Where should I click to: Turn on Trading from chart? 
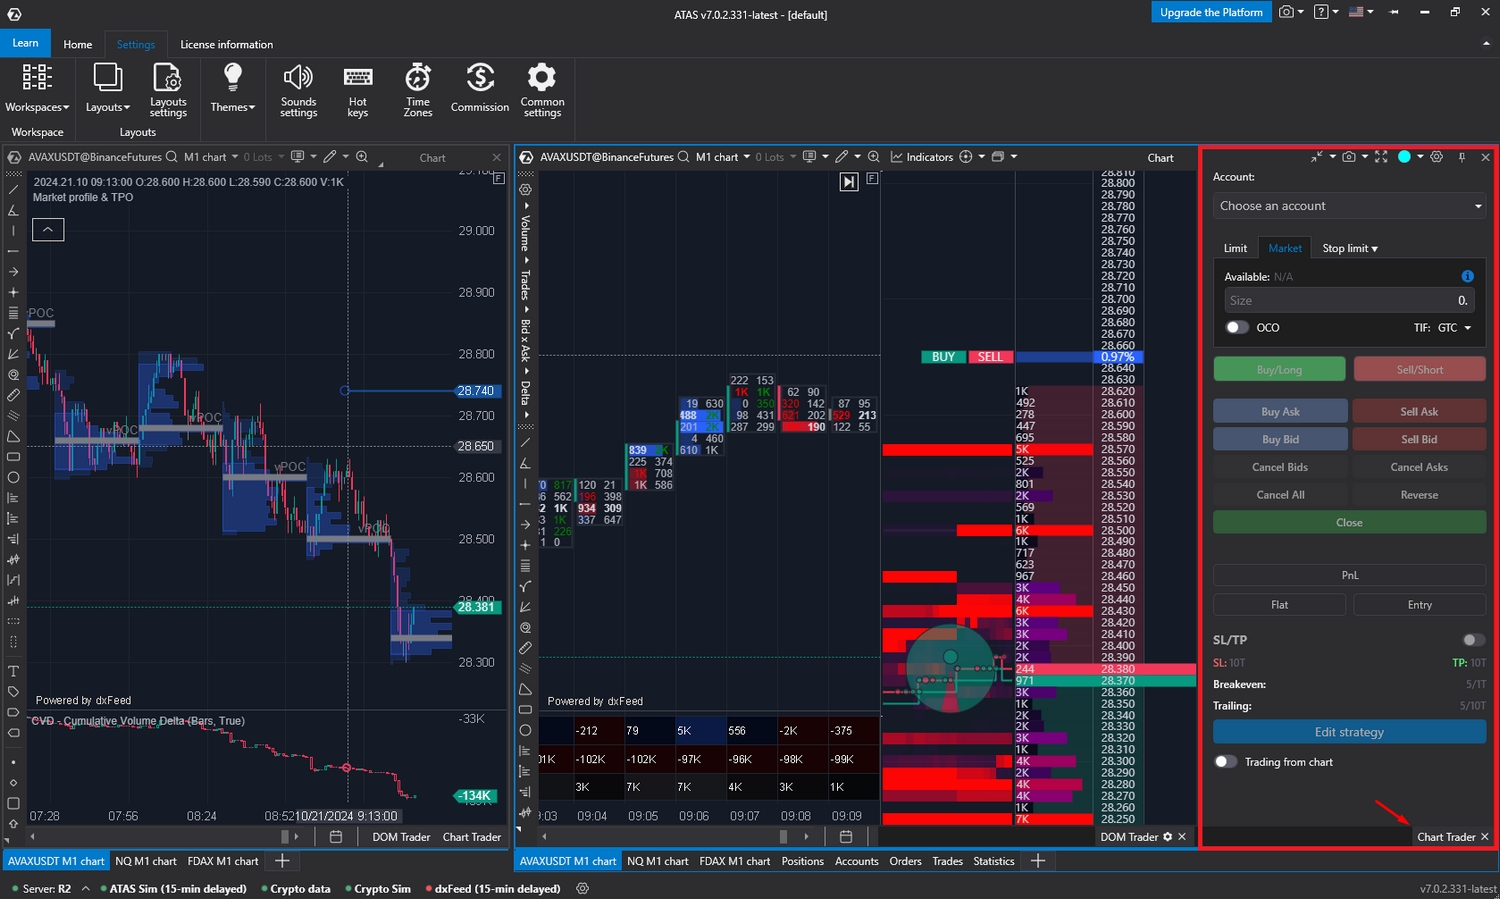coord(1225,762)
